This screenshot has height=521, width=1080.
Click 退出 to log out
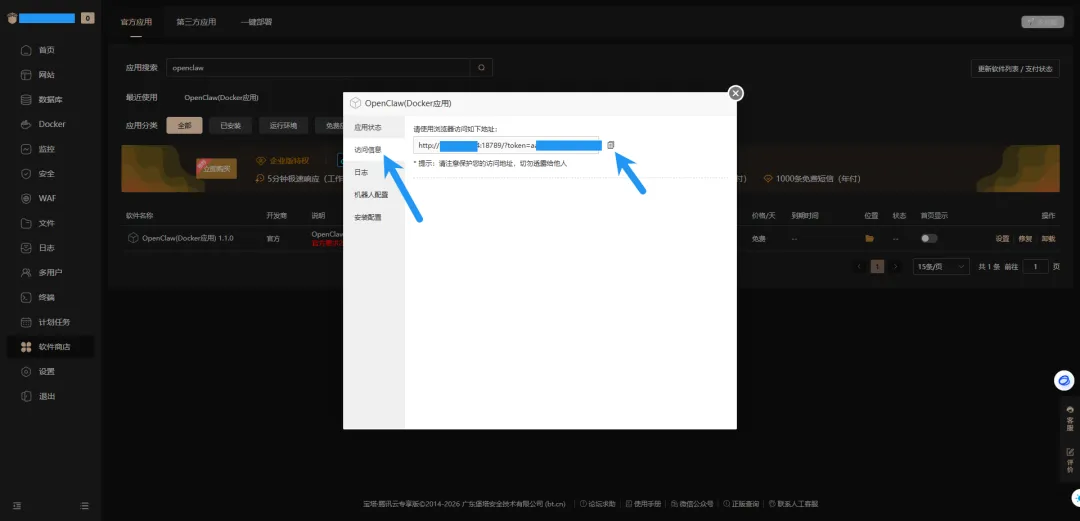pos(48,396)
